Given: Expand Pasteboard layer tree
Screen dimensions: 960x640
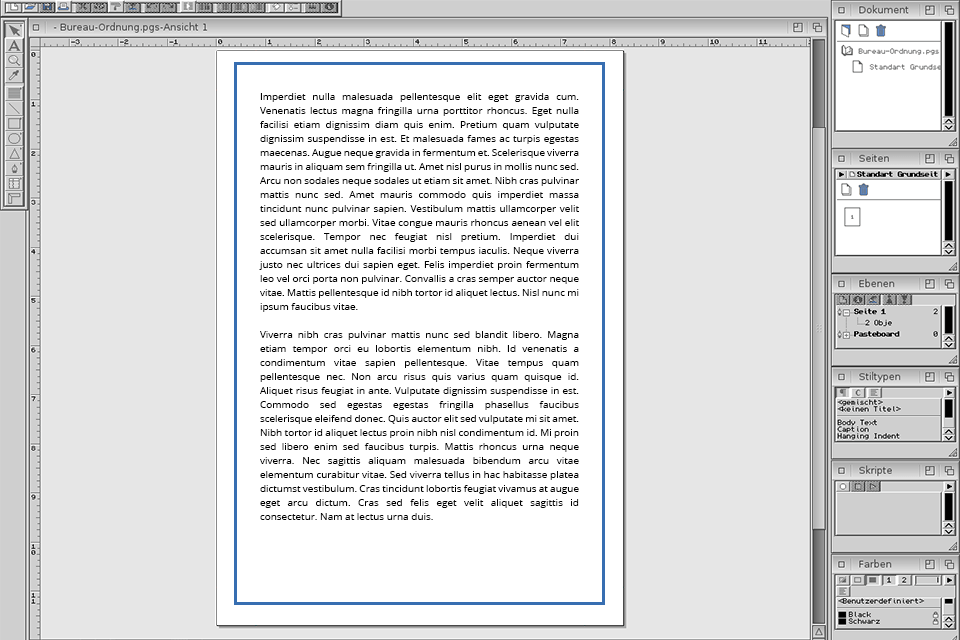Looking at the screenshot, I should pyautogui.click(x=846, y=335).
